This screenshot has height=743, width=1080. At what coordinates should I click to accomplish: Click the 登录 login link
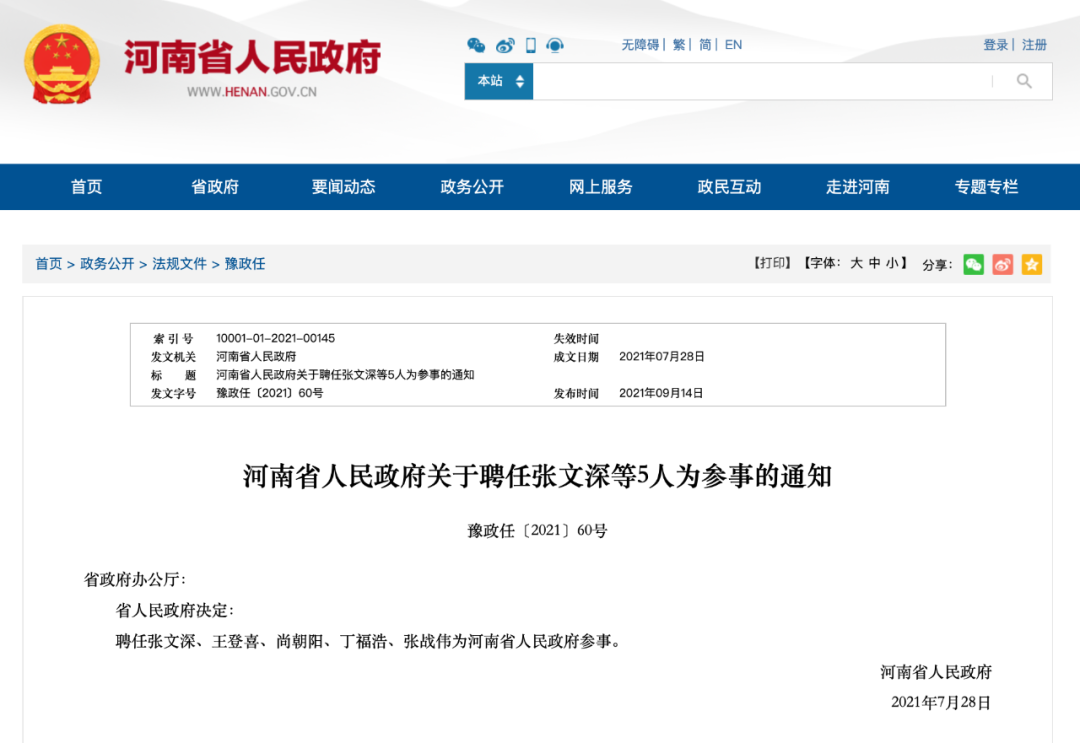[x=993, y=45]
